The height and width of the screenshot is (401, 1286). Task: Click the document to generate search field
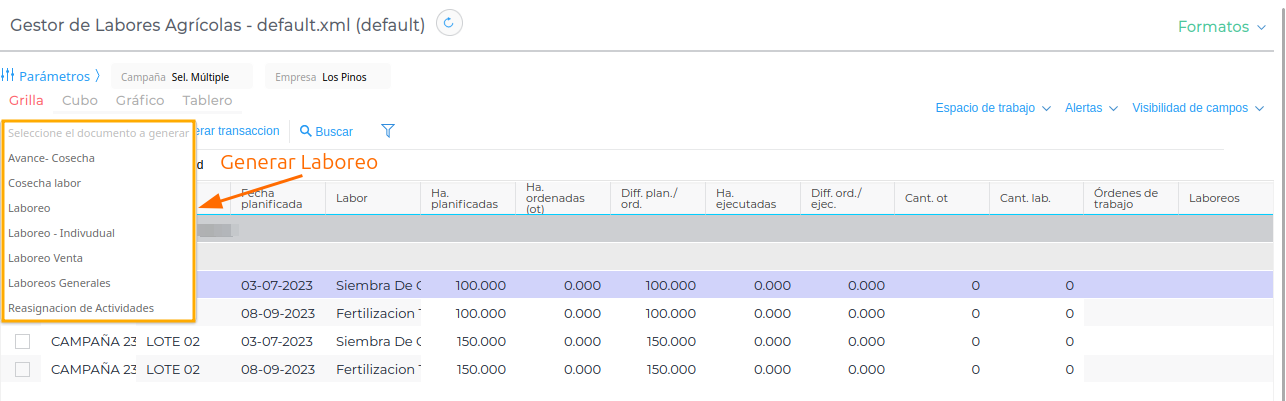(x=98, y=133)
